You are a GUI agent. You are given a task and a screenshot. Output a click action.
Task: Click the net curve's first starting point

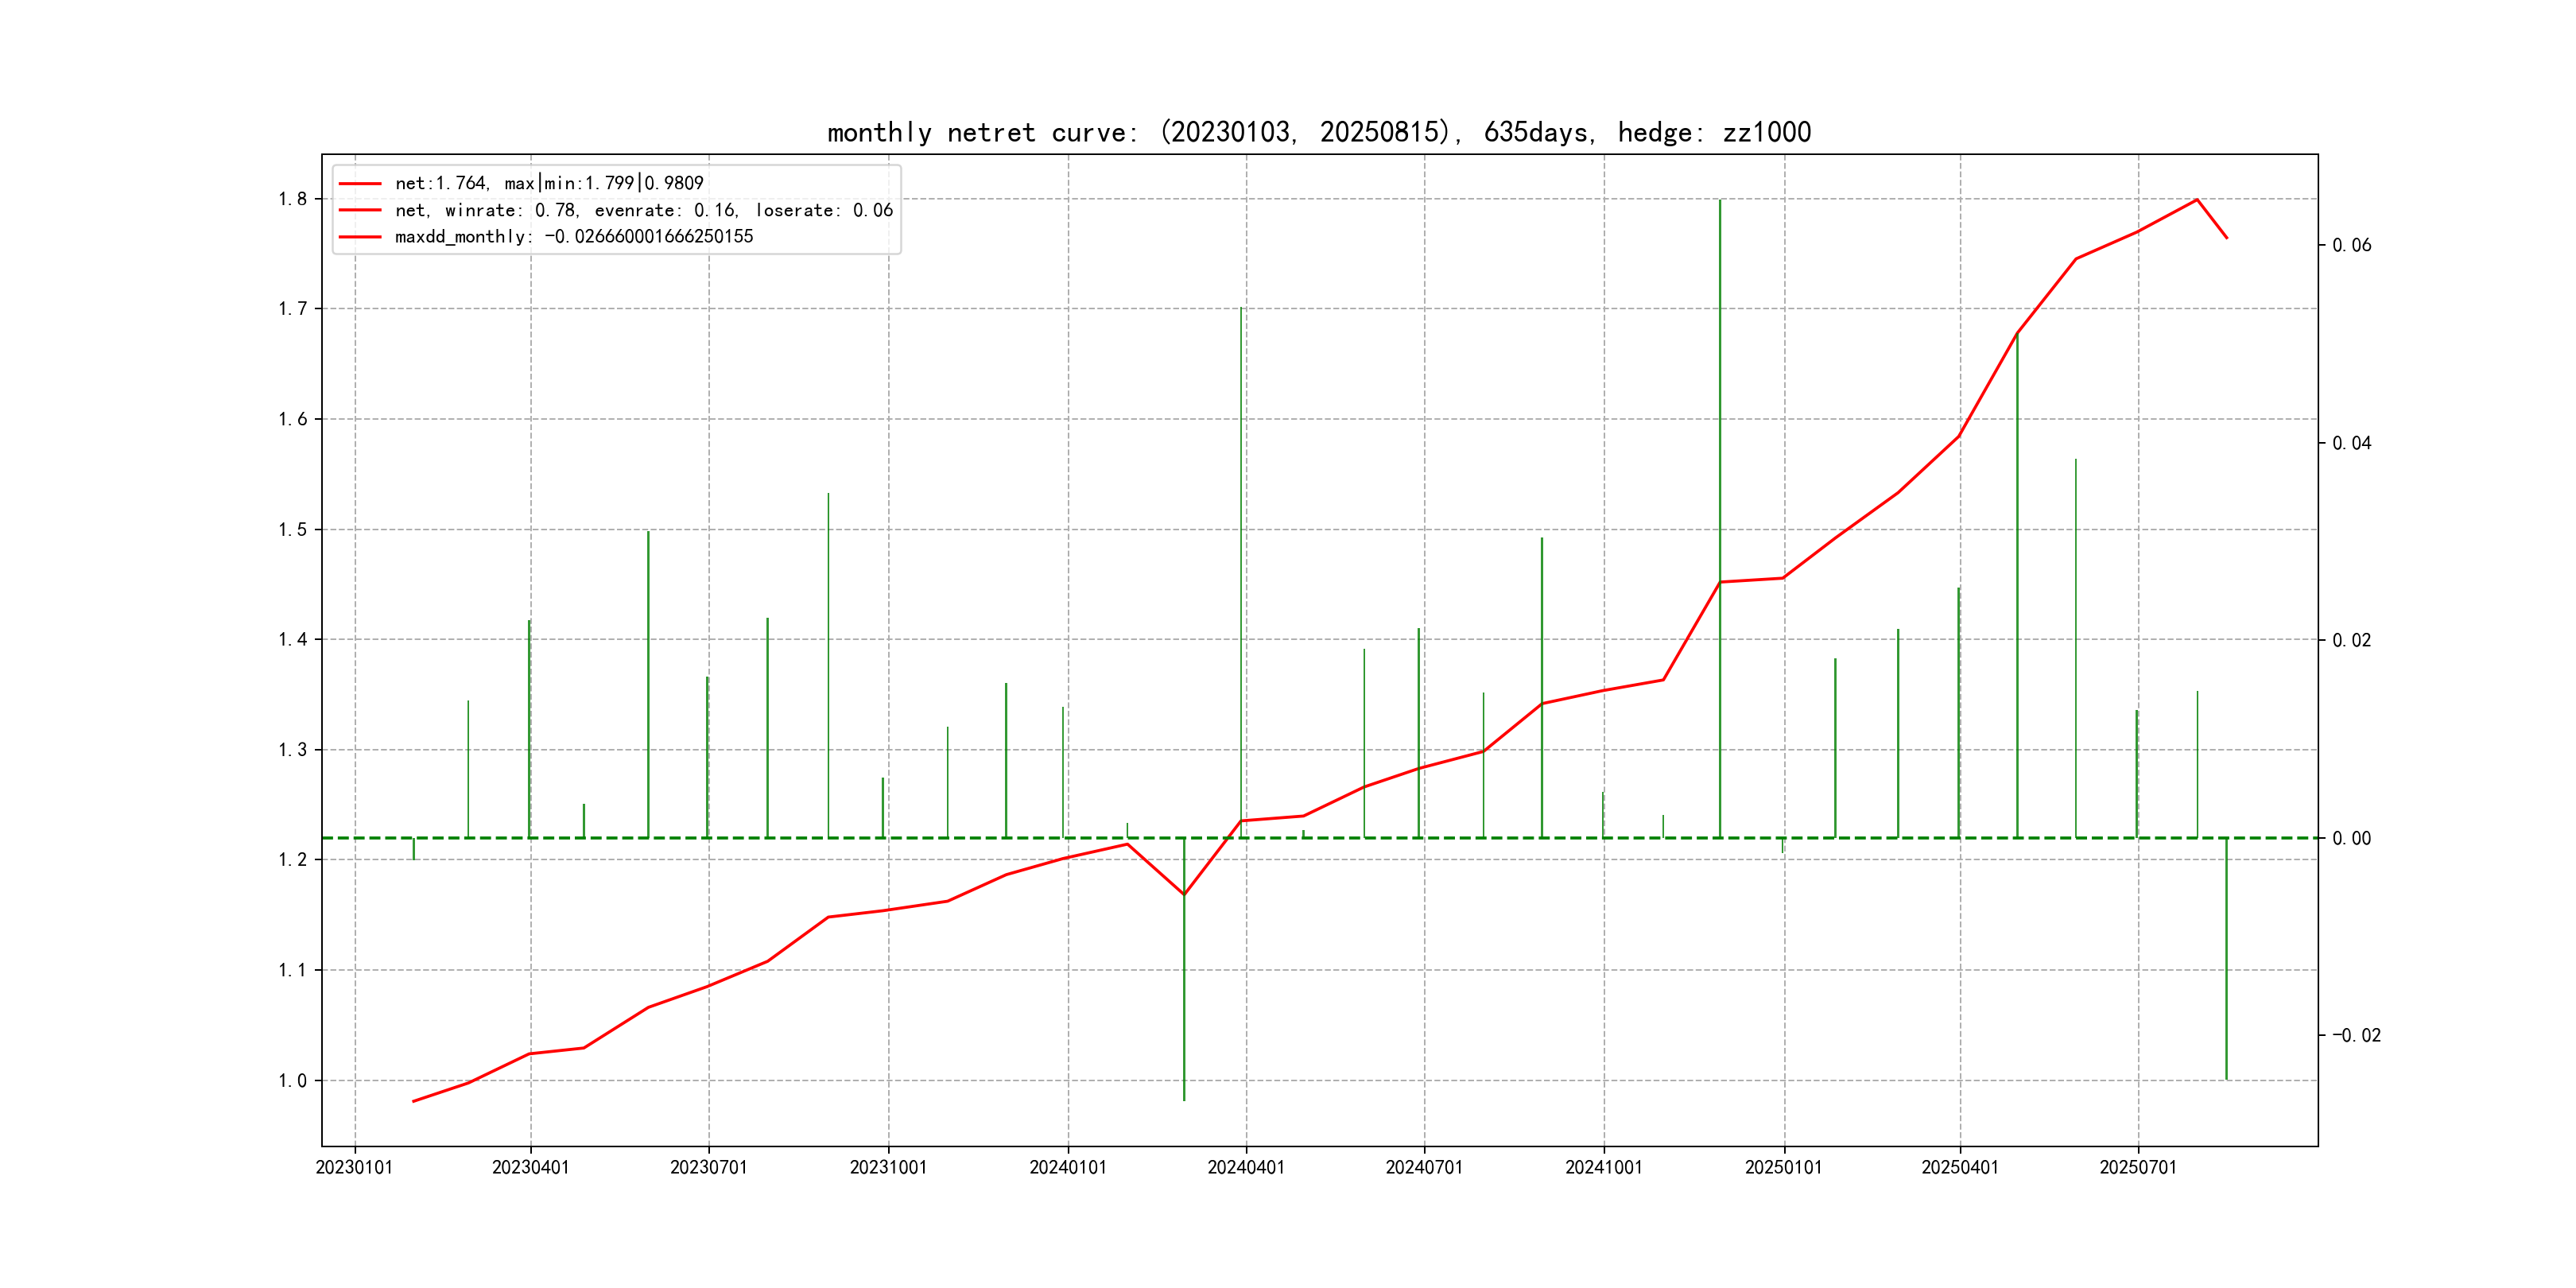point(413,1101)
